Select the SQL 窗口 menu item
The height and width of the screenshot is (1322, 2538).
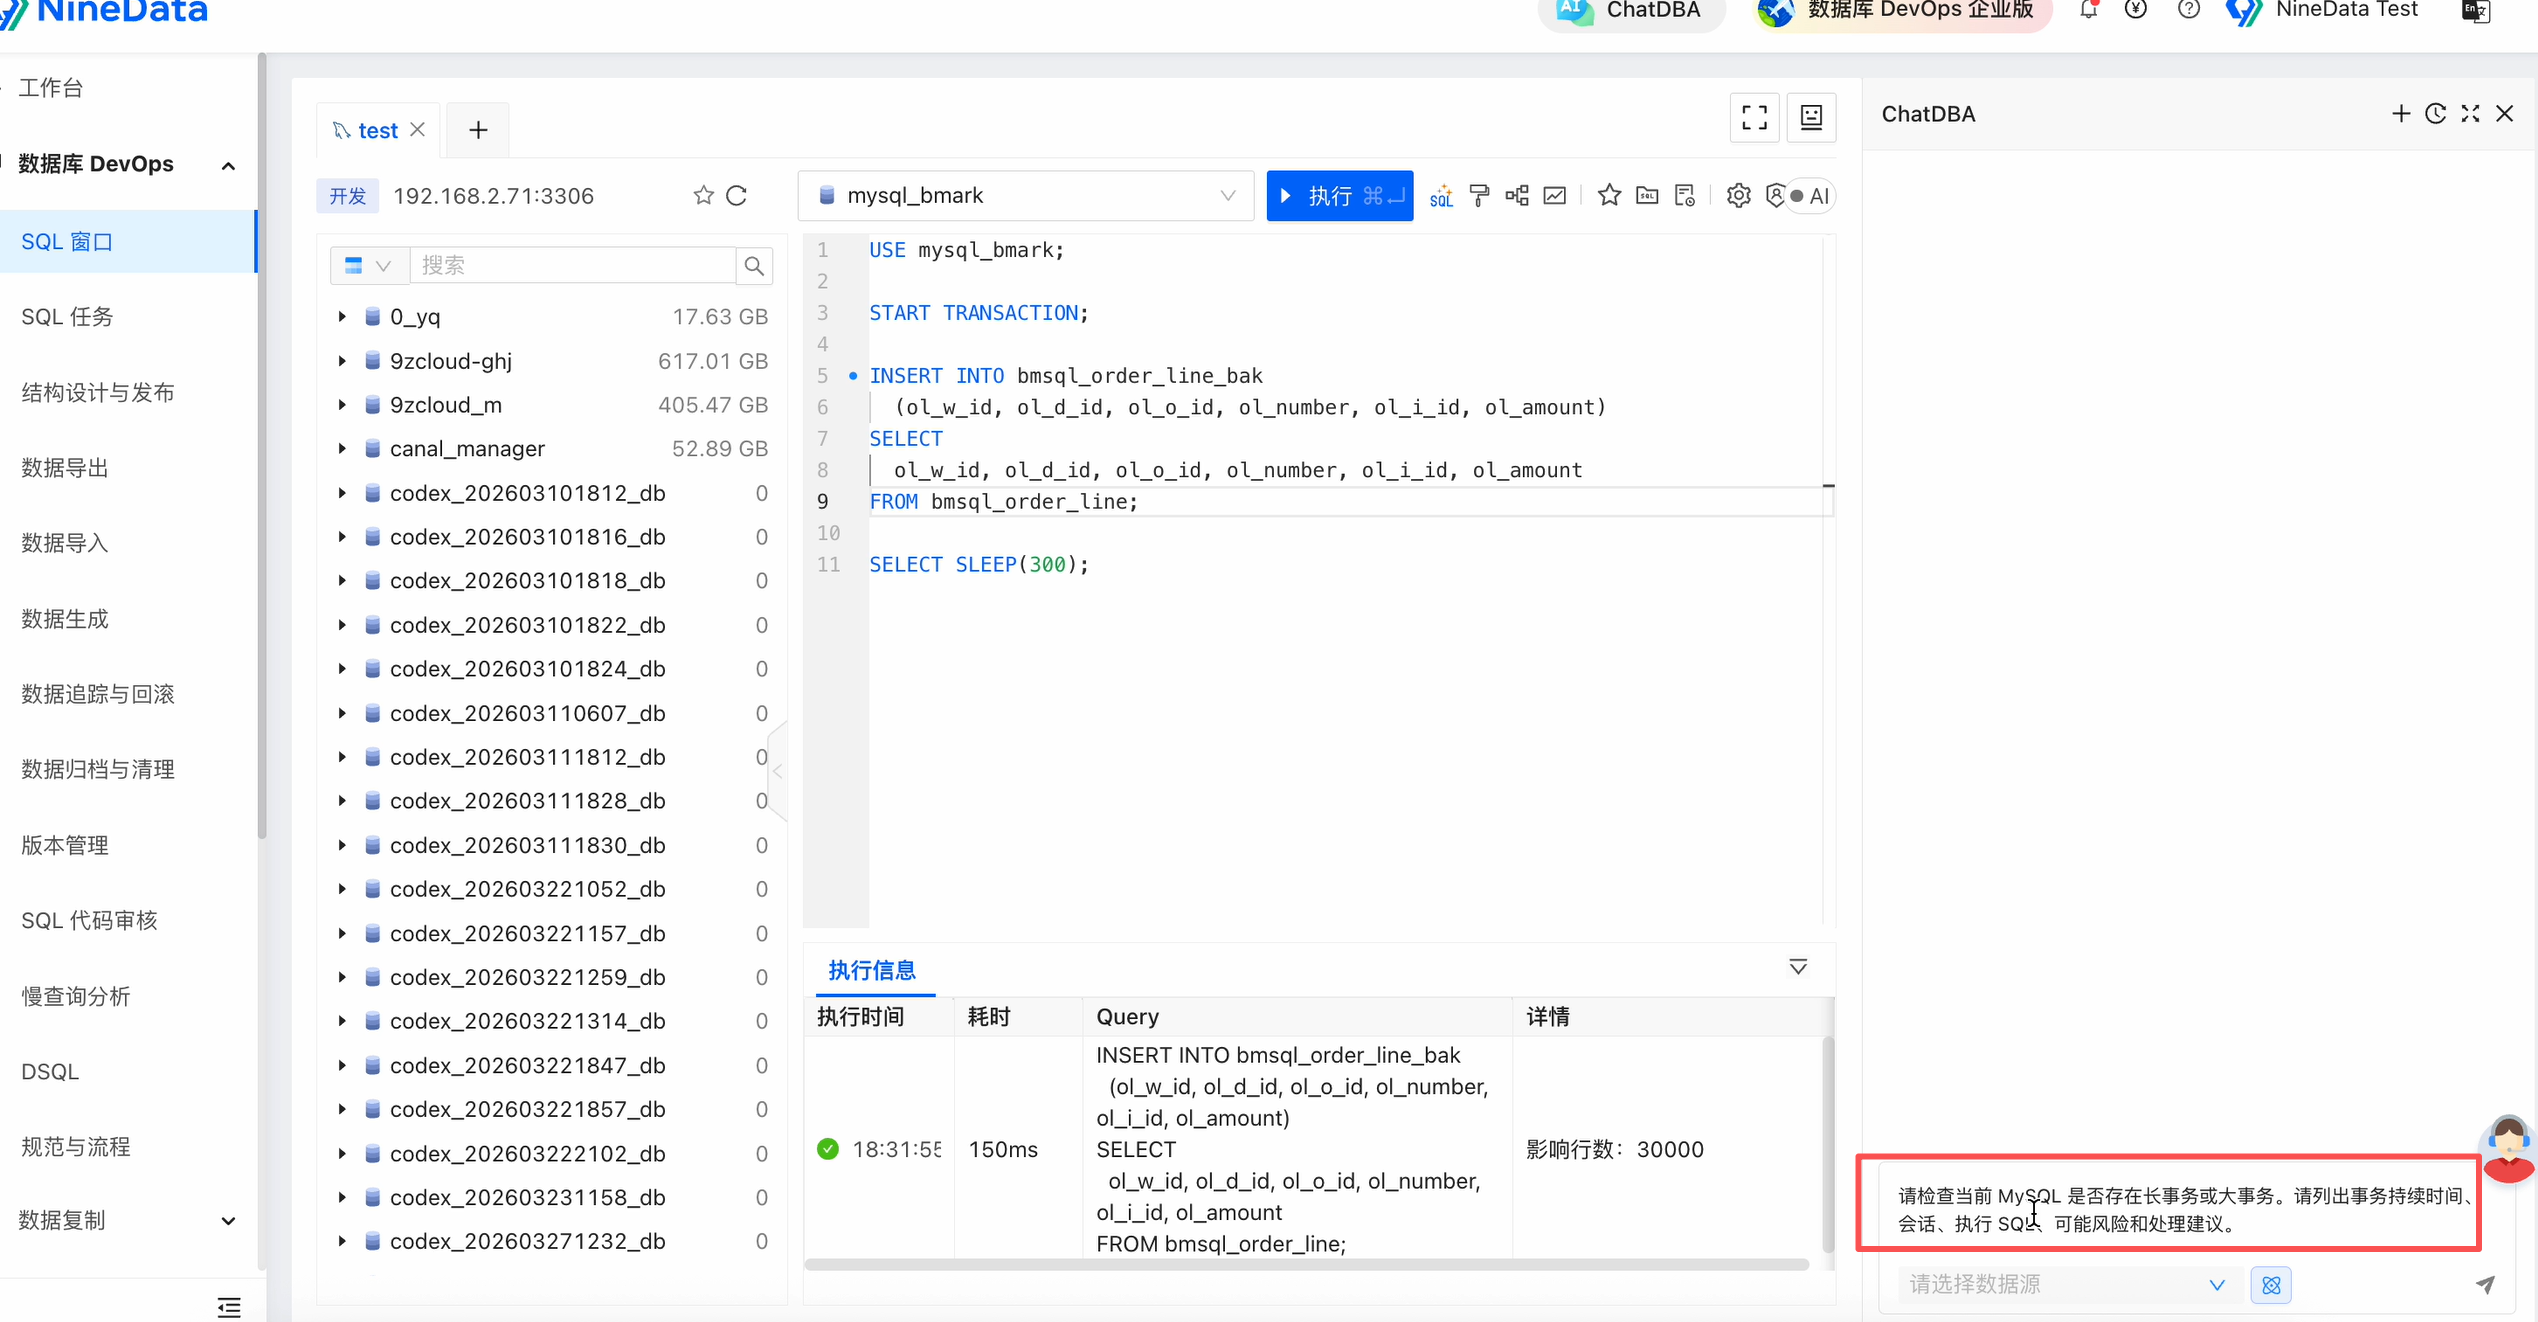(x=128, y=241)
